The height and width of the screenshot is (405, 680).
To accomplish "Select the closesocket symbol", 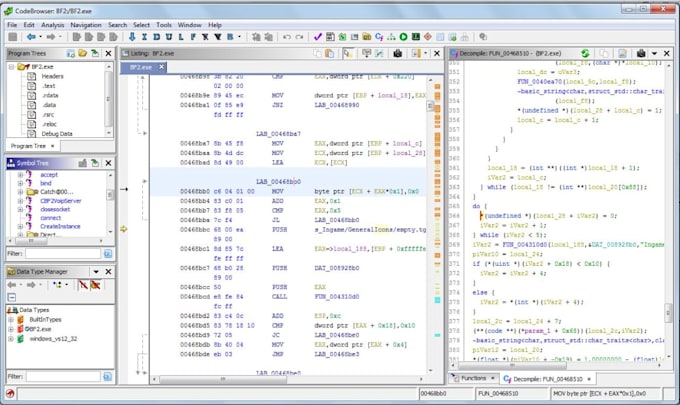I will pos(55,209).
